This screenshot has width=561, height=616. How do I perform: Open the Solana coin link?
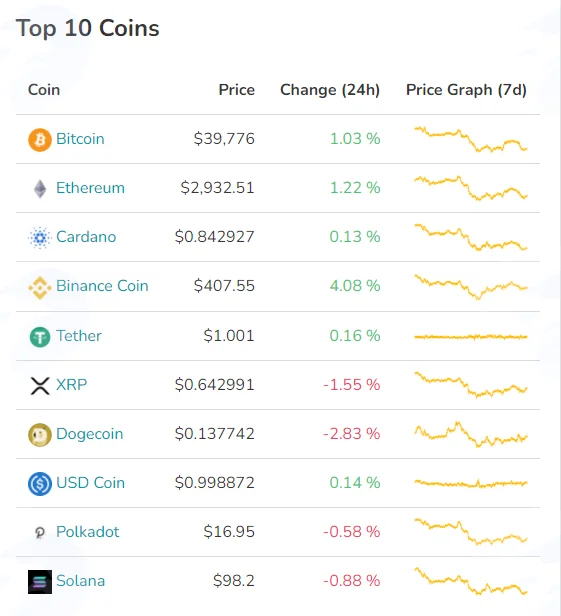pyautogui.click(x=81, y=581)
